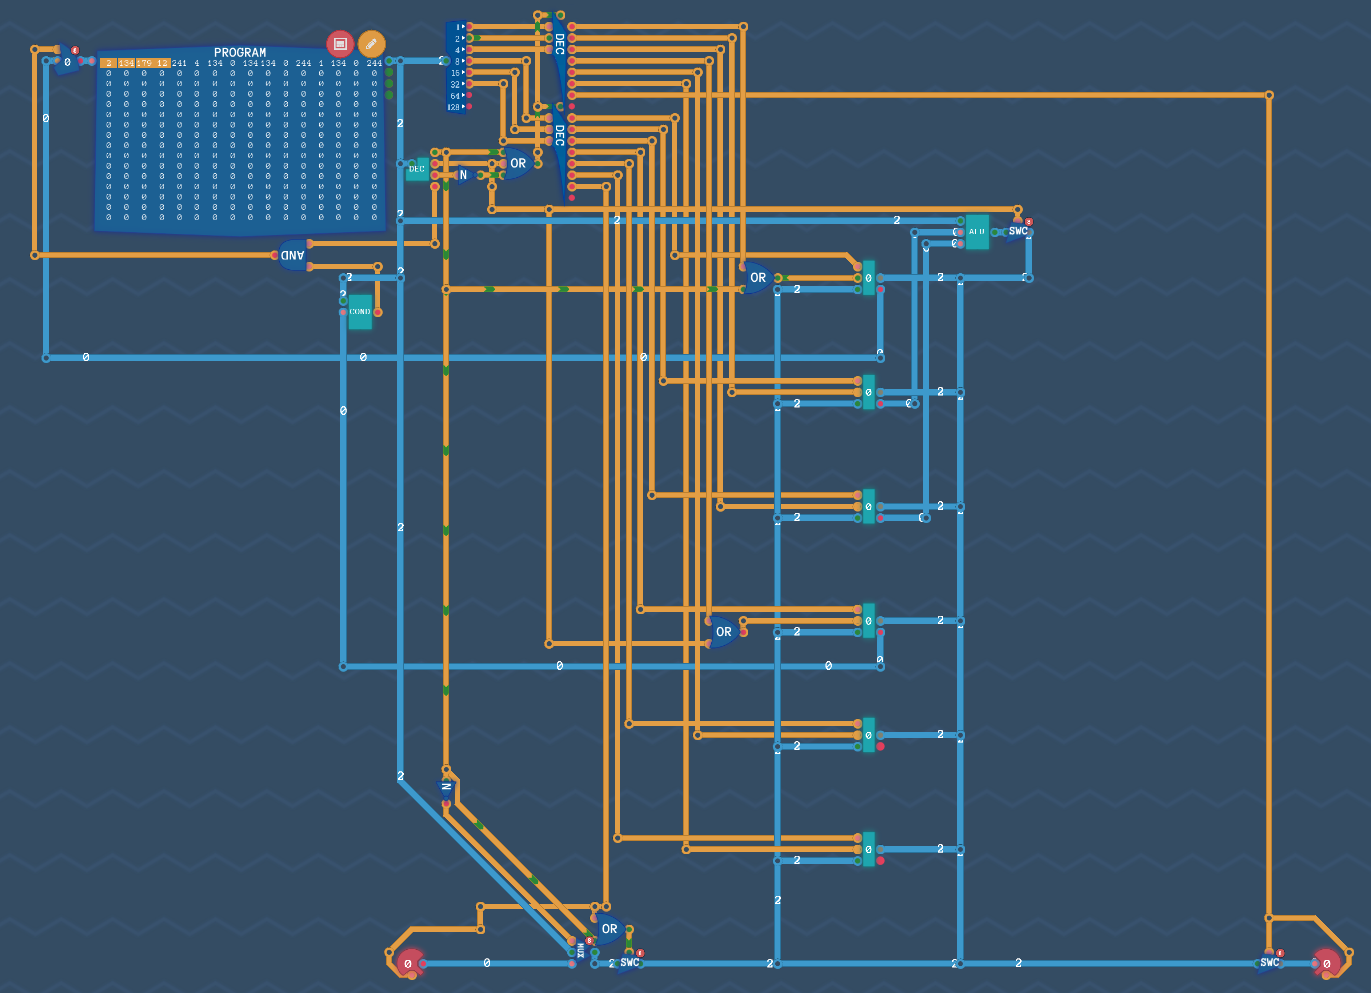Select the SWC switch right of the MUX
The width and height of the screenshot is (1371, 993).
coord(629,963)
